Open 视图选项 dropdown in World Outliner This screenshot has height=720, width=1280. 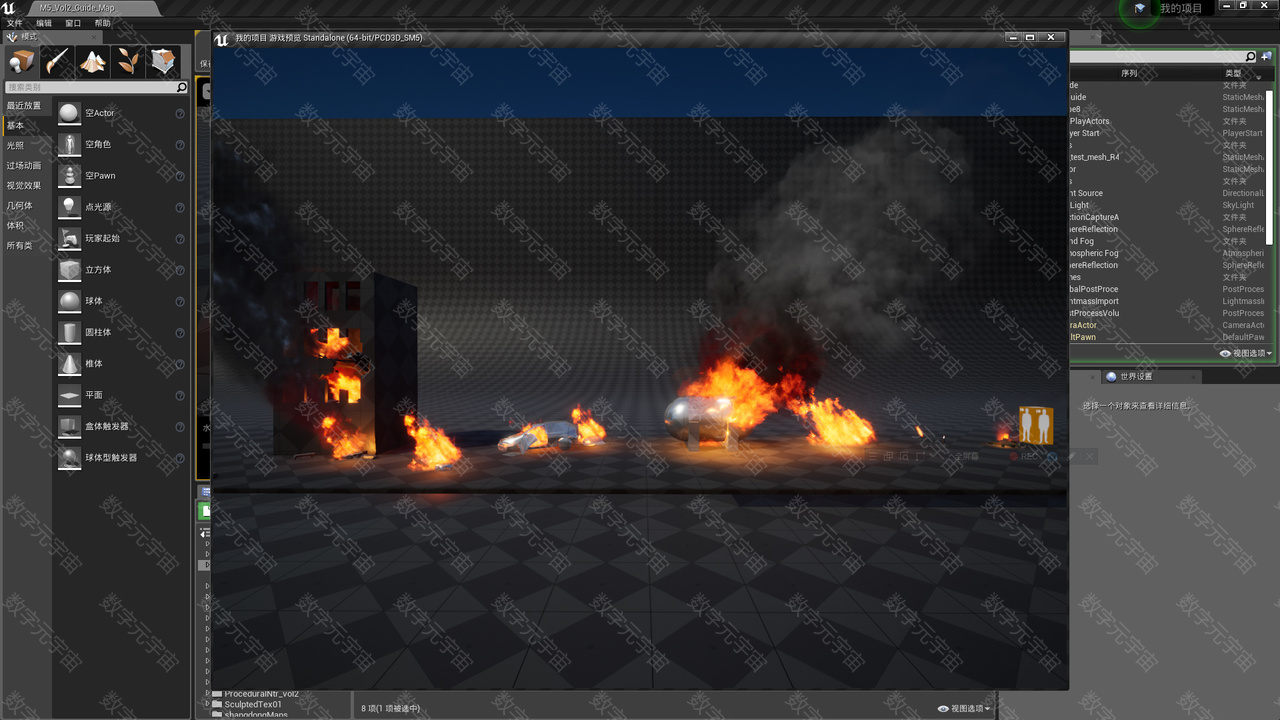point(1246,353)
